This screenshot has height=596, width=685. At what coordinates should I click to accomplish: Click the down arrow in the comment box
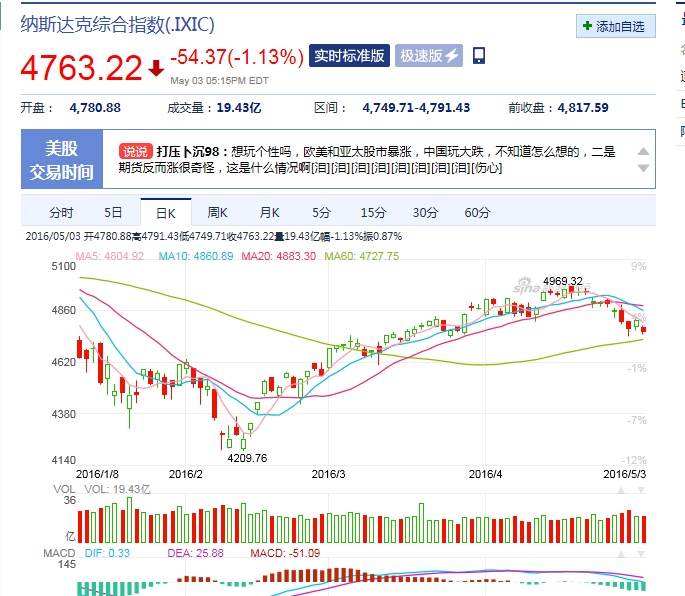643,168
